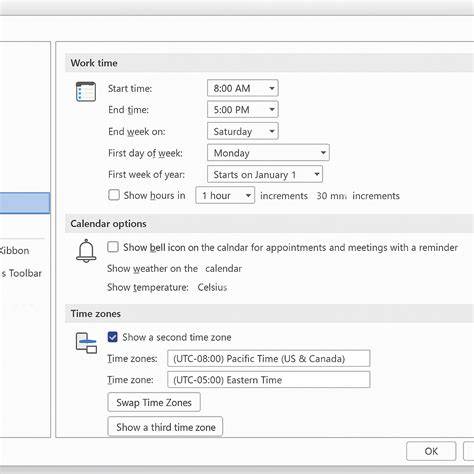This screenshot has width=474, height=474.
Task: Click the Pacific Time zone field
Action: pyautogui.click(x=269, y=358)
